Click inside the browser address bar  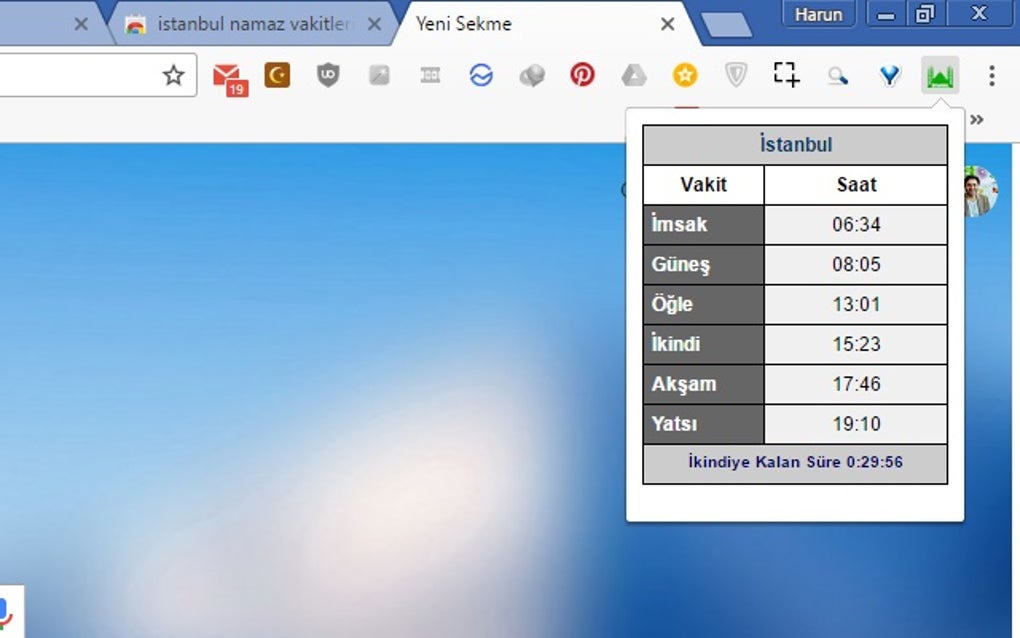click(x=80, y=74)
